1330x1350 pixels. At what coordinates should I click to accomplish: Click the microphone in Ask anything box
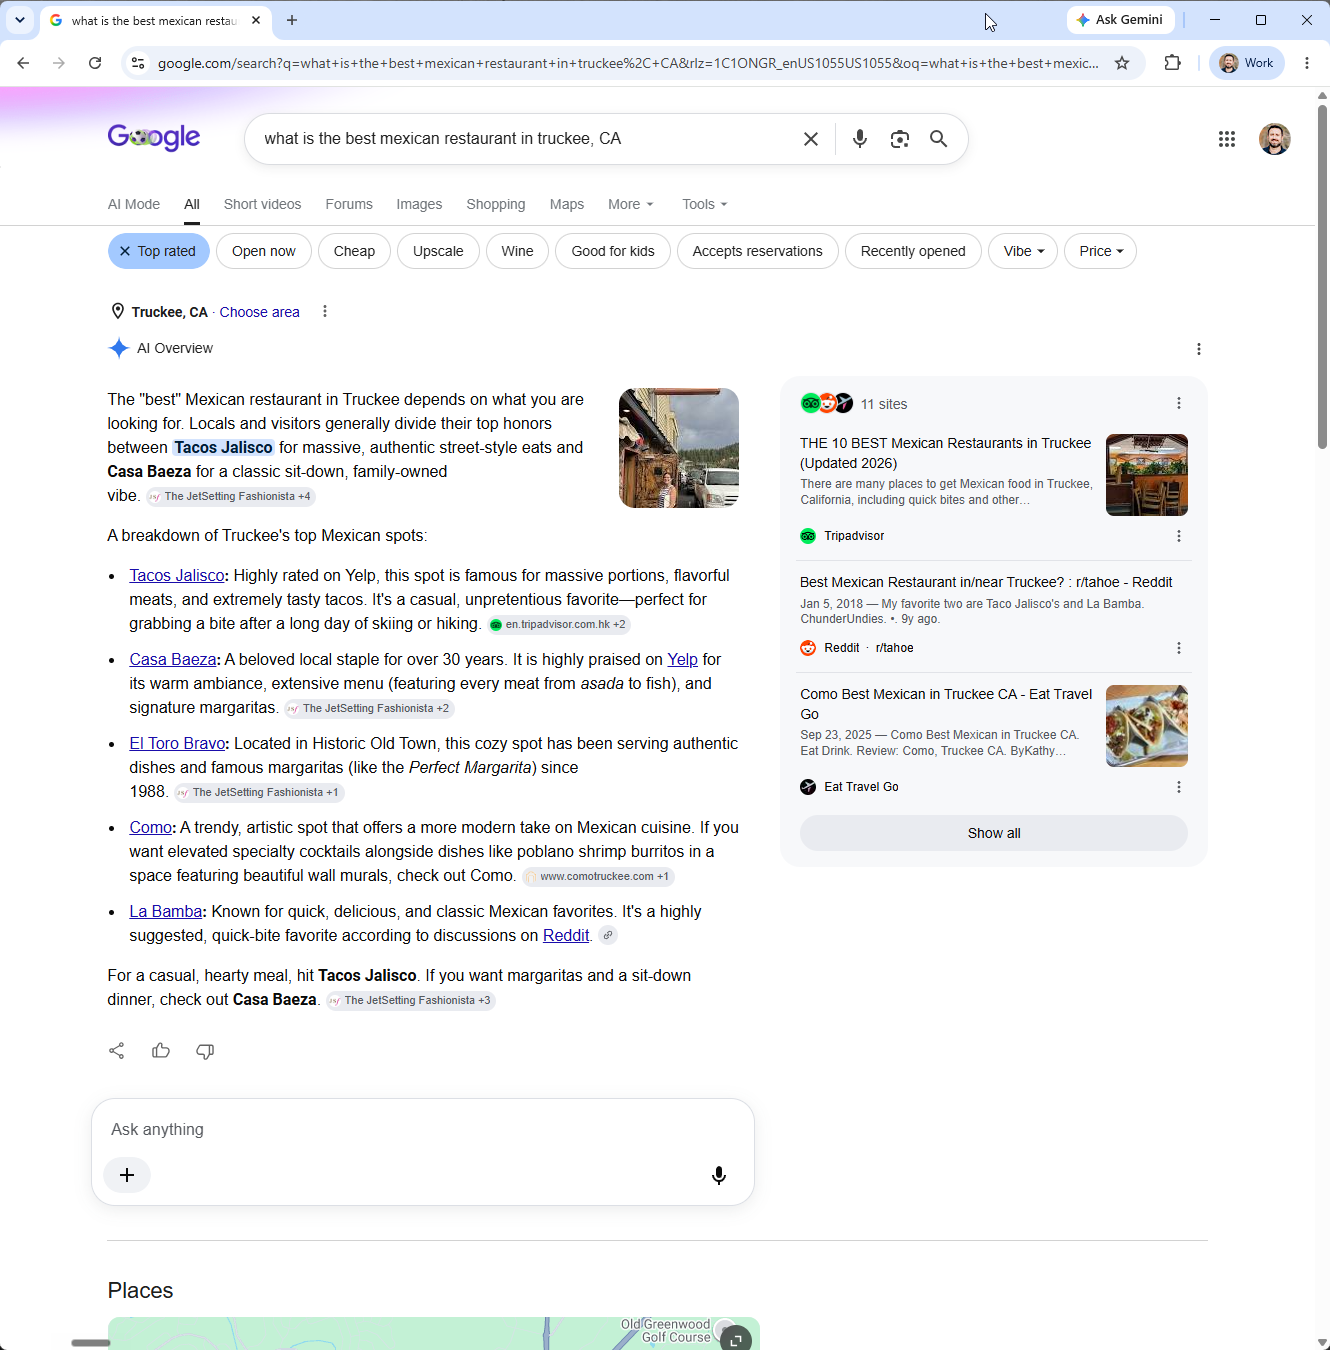click(719, 1175)
